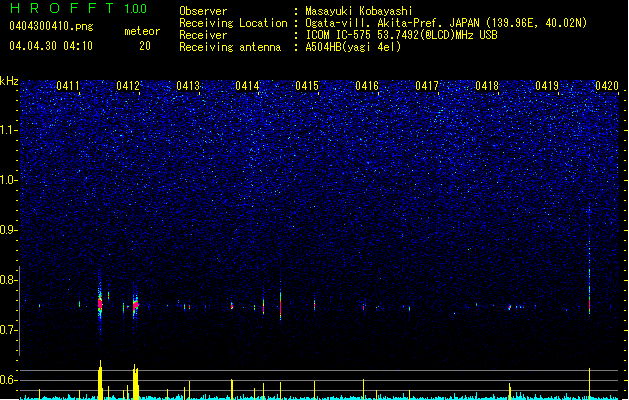
Task: Click the 0415 time marker
Action: tap(307, 86)
